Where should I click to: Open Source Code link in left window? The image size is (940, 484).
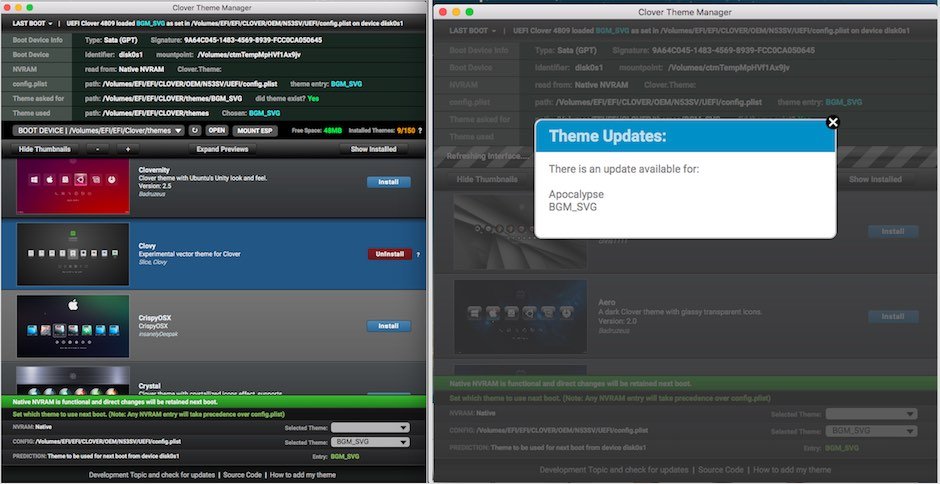coord(242,475)
